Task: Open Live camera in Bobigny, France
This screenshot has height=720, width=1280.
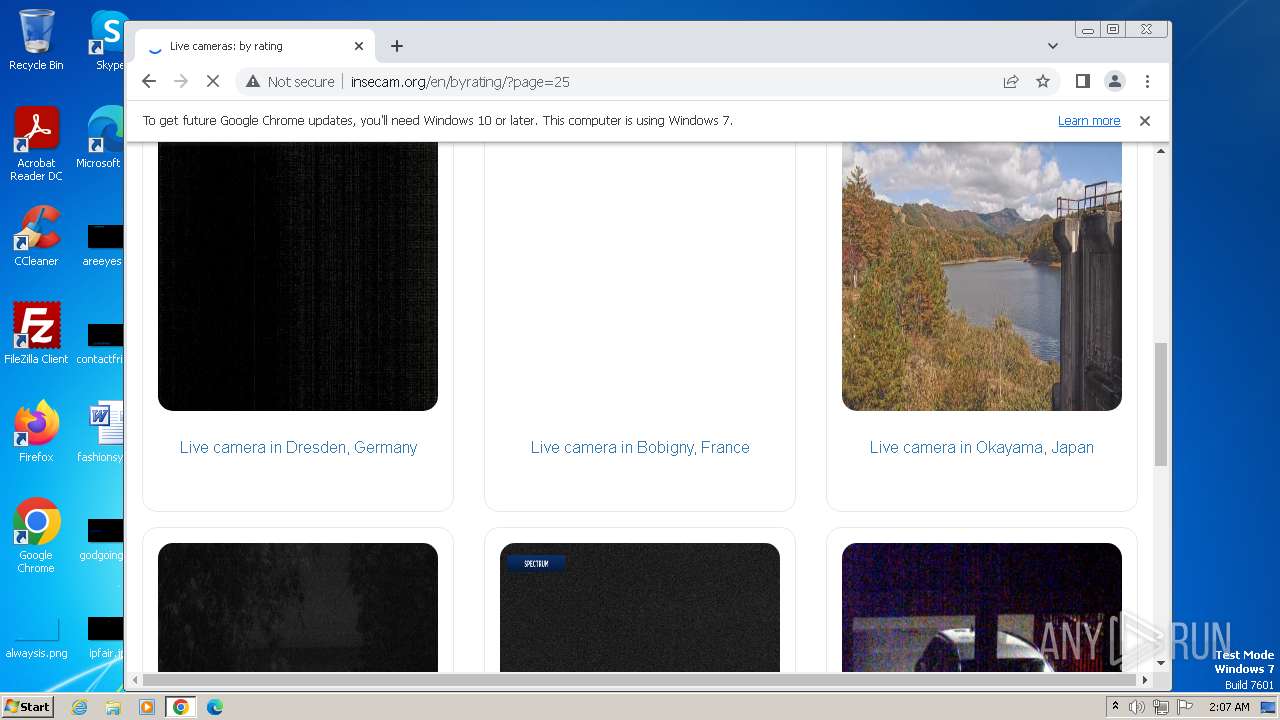Action: [x=640, y=447]
